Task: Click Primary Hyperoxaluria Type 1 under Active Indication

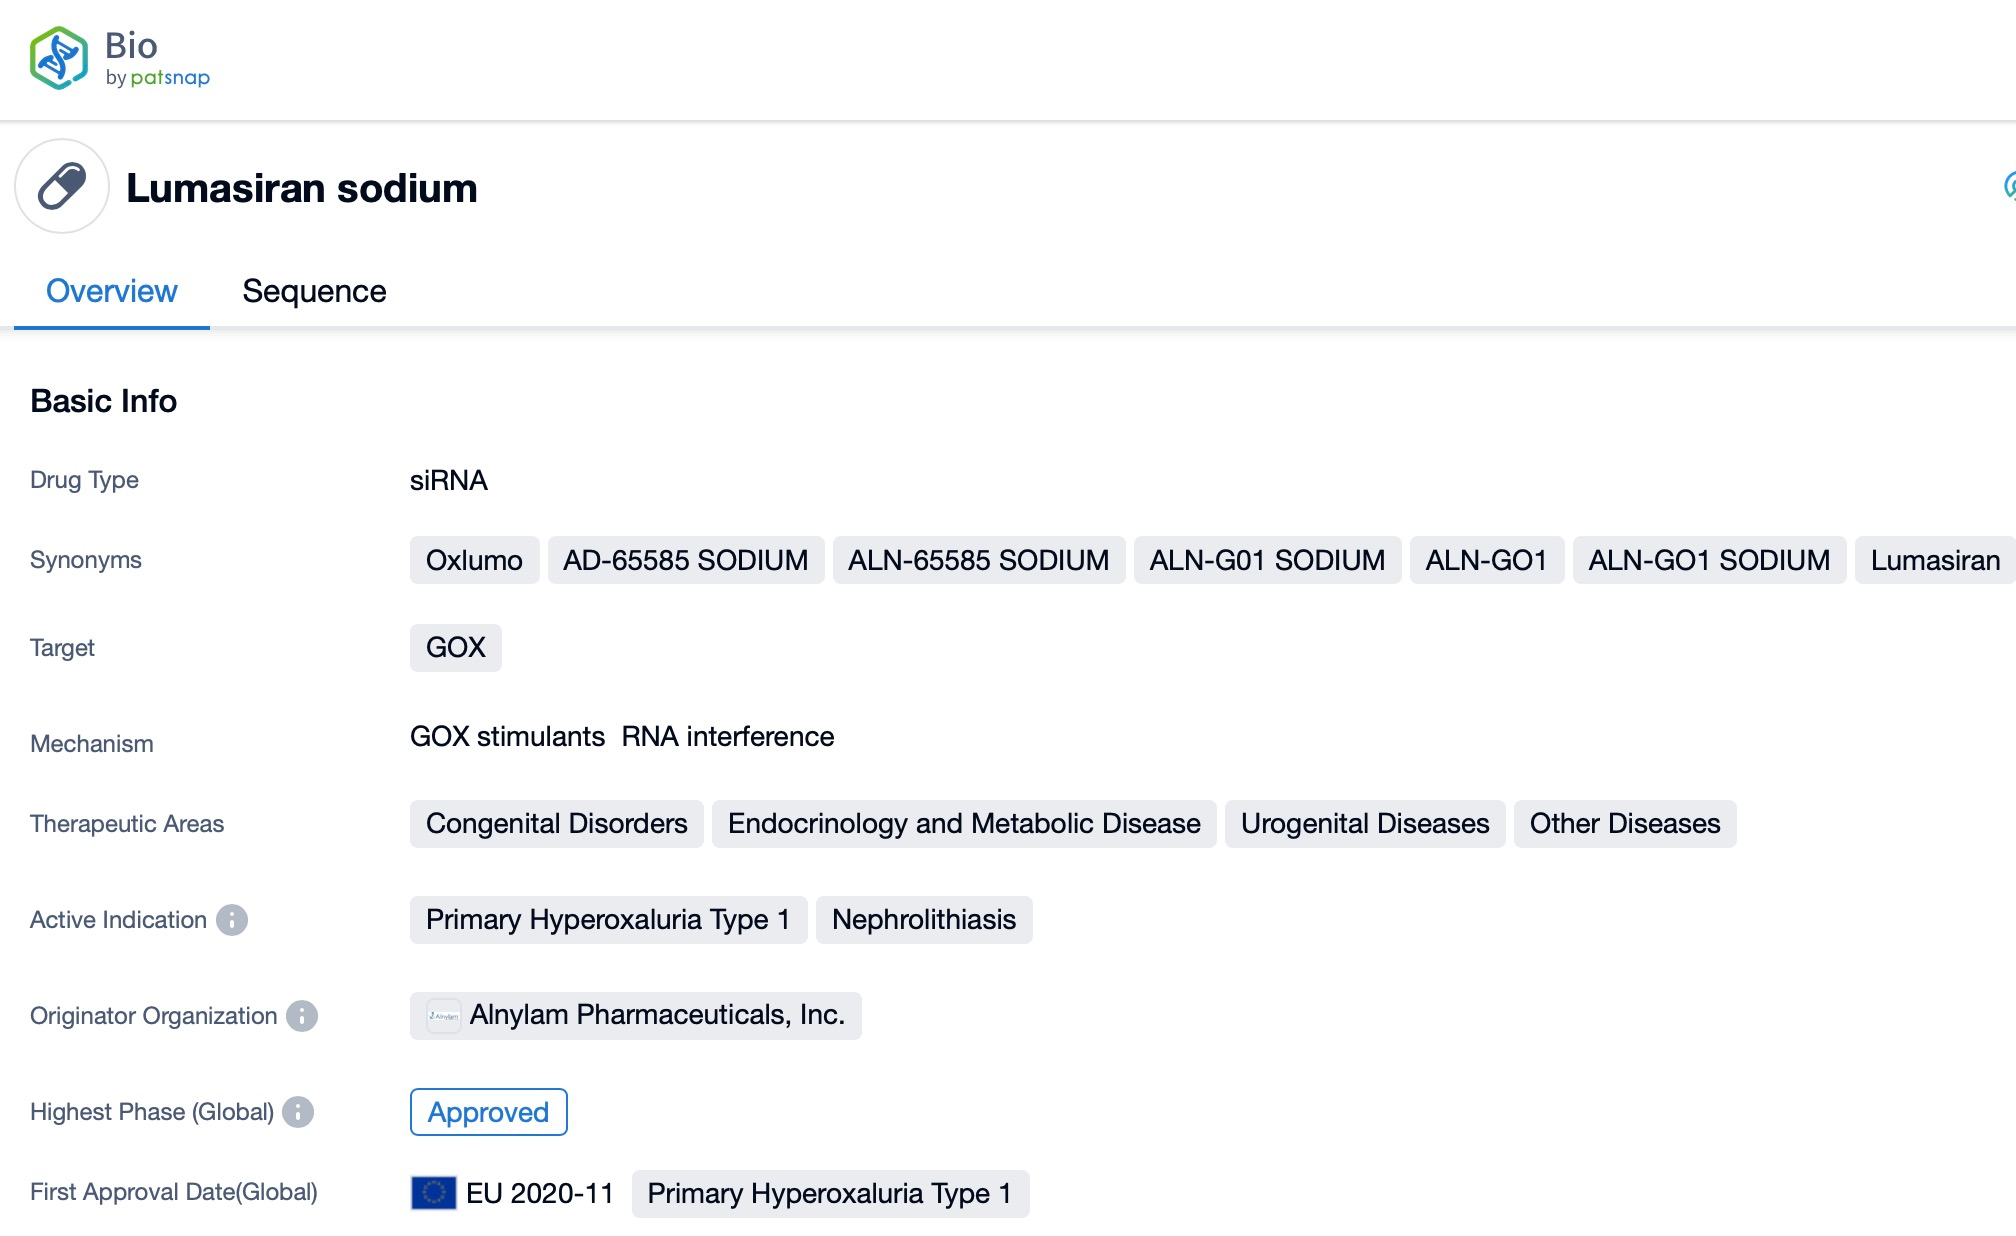Action: (608, 920)
